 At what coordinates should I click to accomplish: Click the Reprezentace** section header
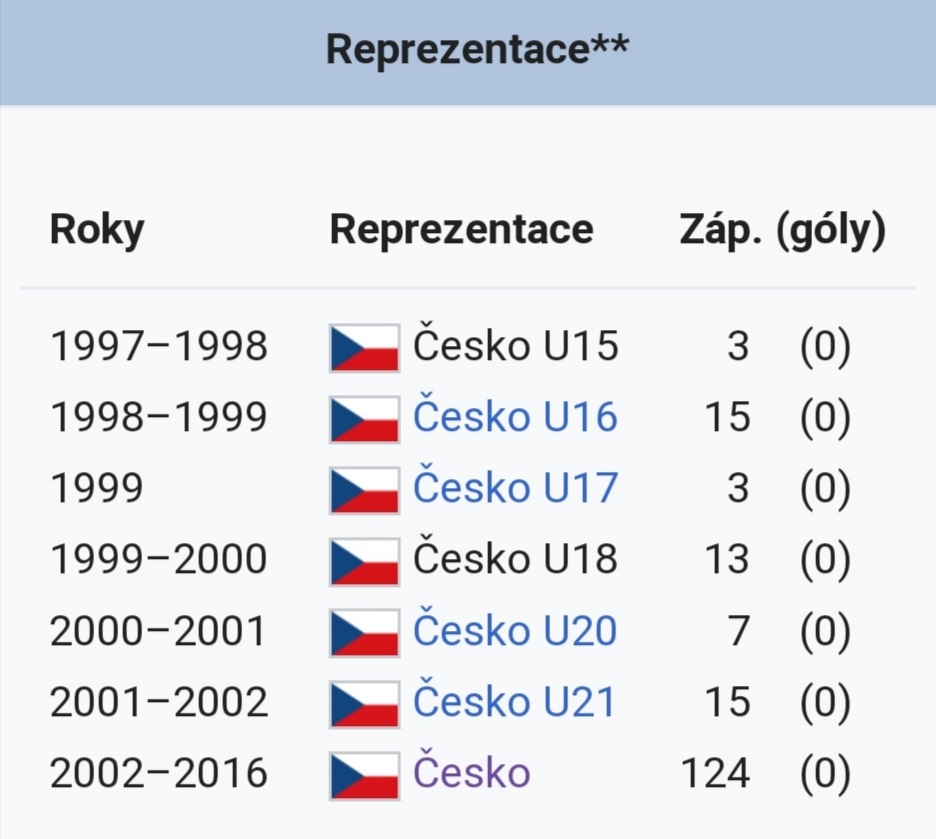477,49
